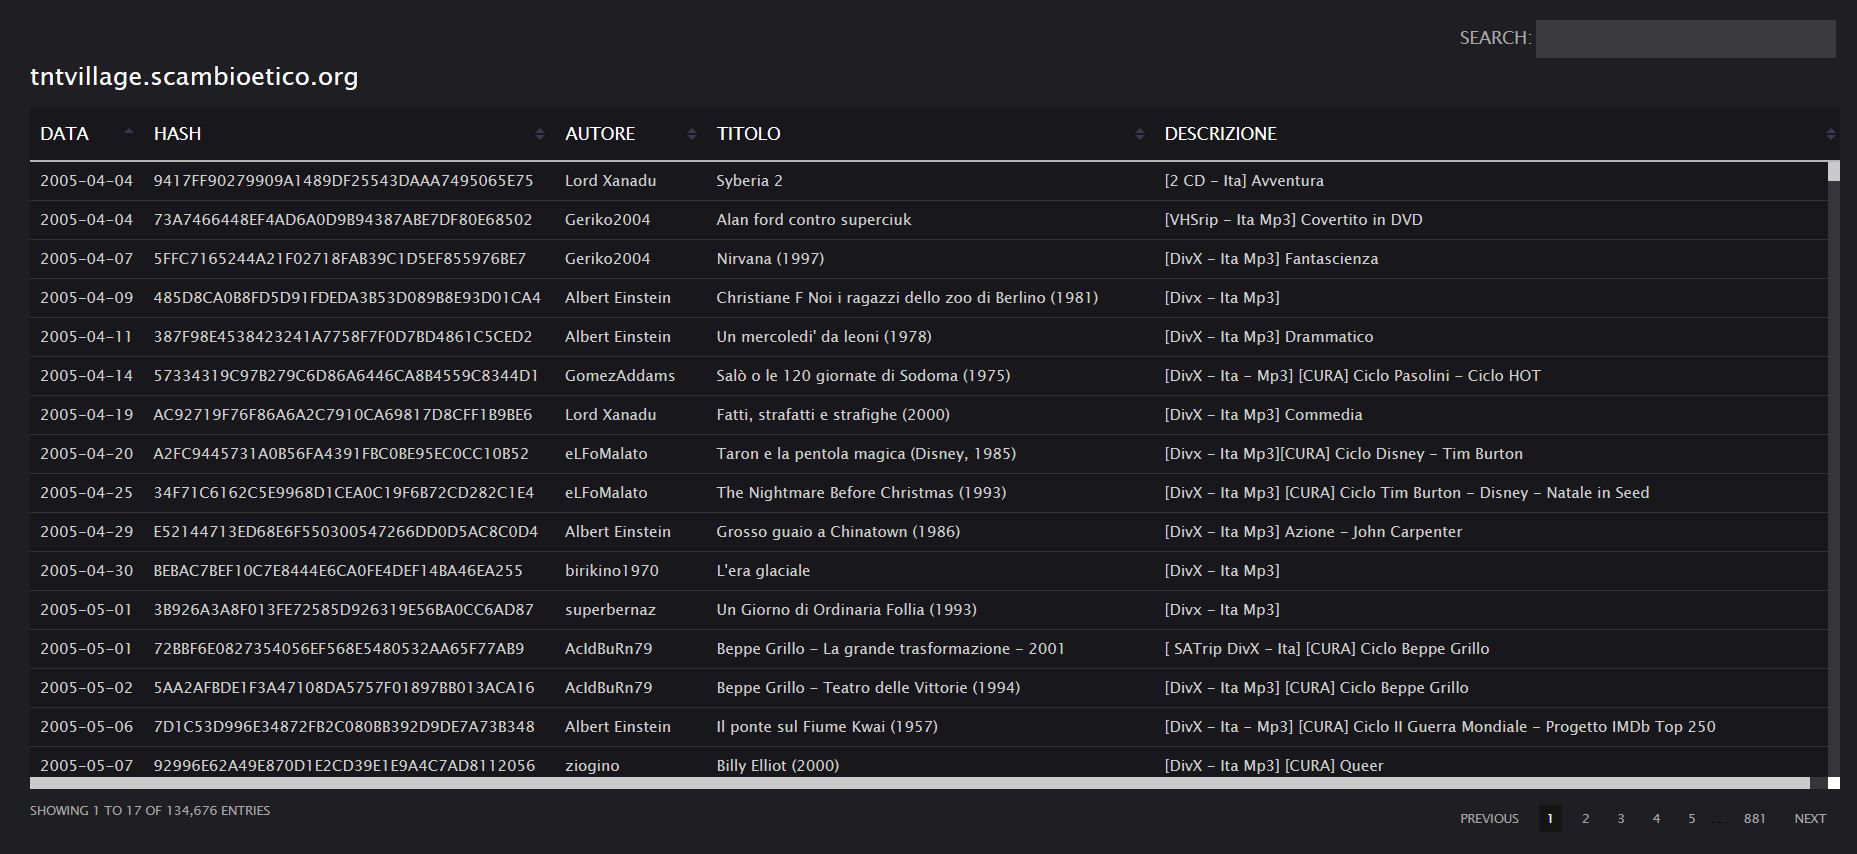Open page 2 of results
The width and height of the screenshot is (1857, 854).
click(x=1585, y=818)
